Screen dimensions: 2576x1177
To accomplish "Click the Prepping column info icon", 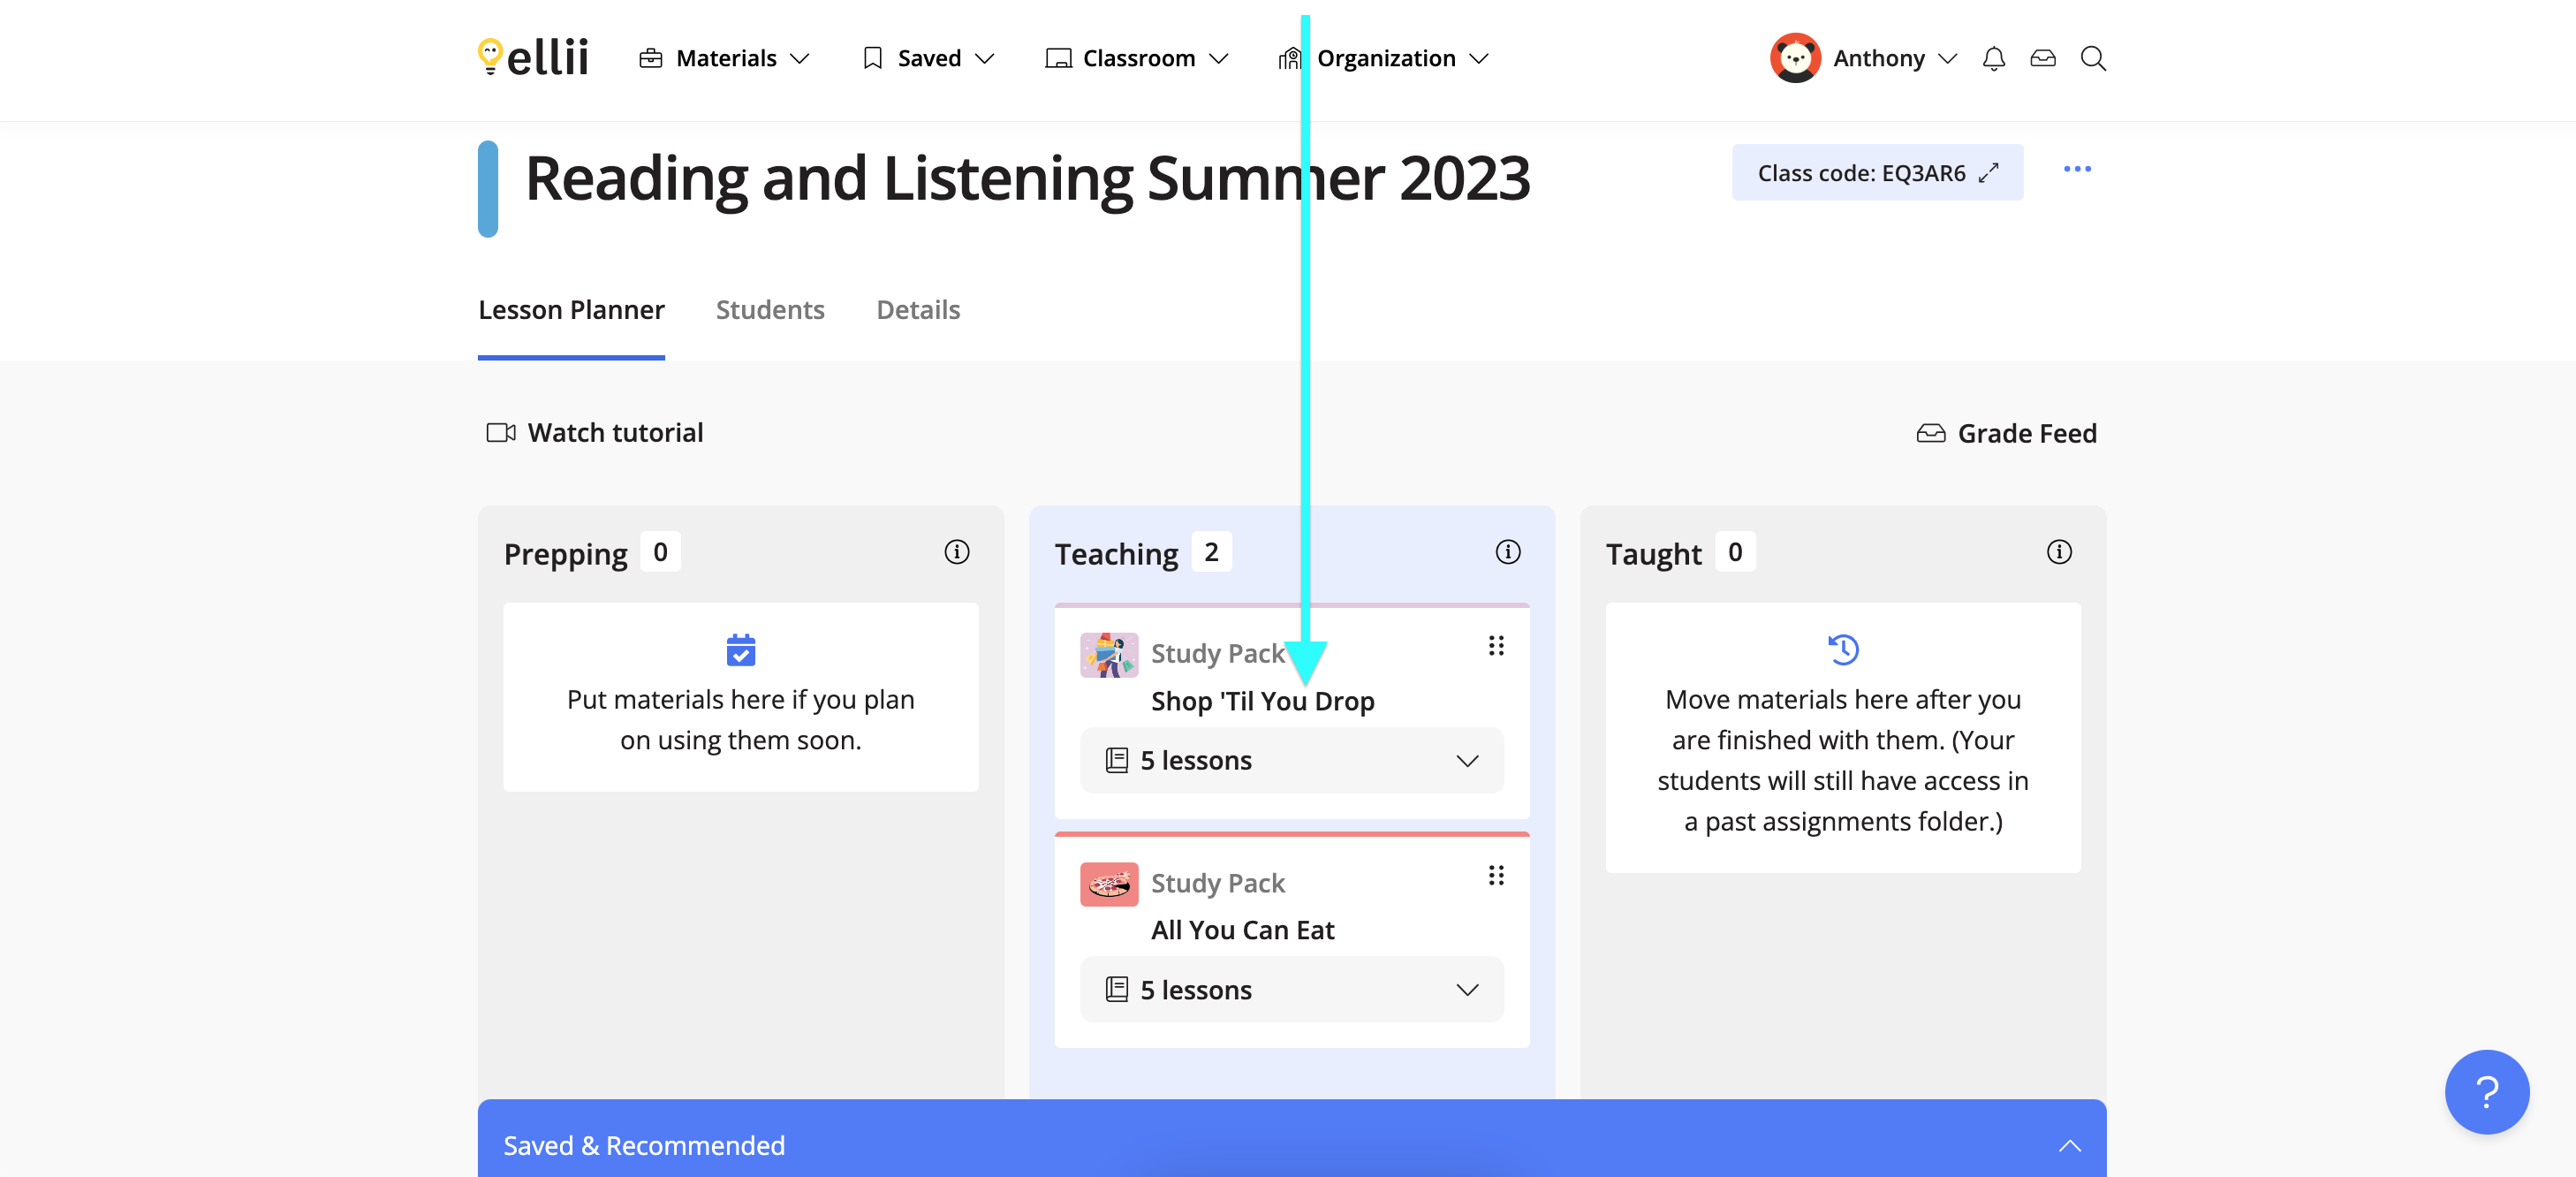I will tap(956, 552).
